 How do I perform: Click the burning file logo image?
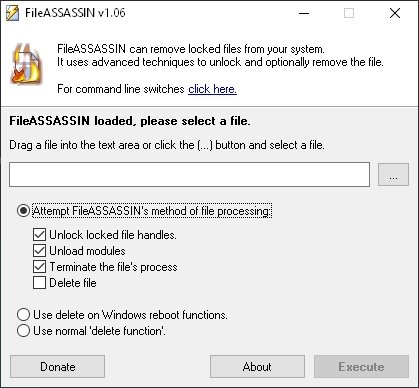click(x=26, y=64)
